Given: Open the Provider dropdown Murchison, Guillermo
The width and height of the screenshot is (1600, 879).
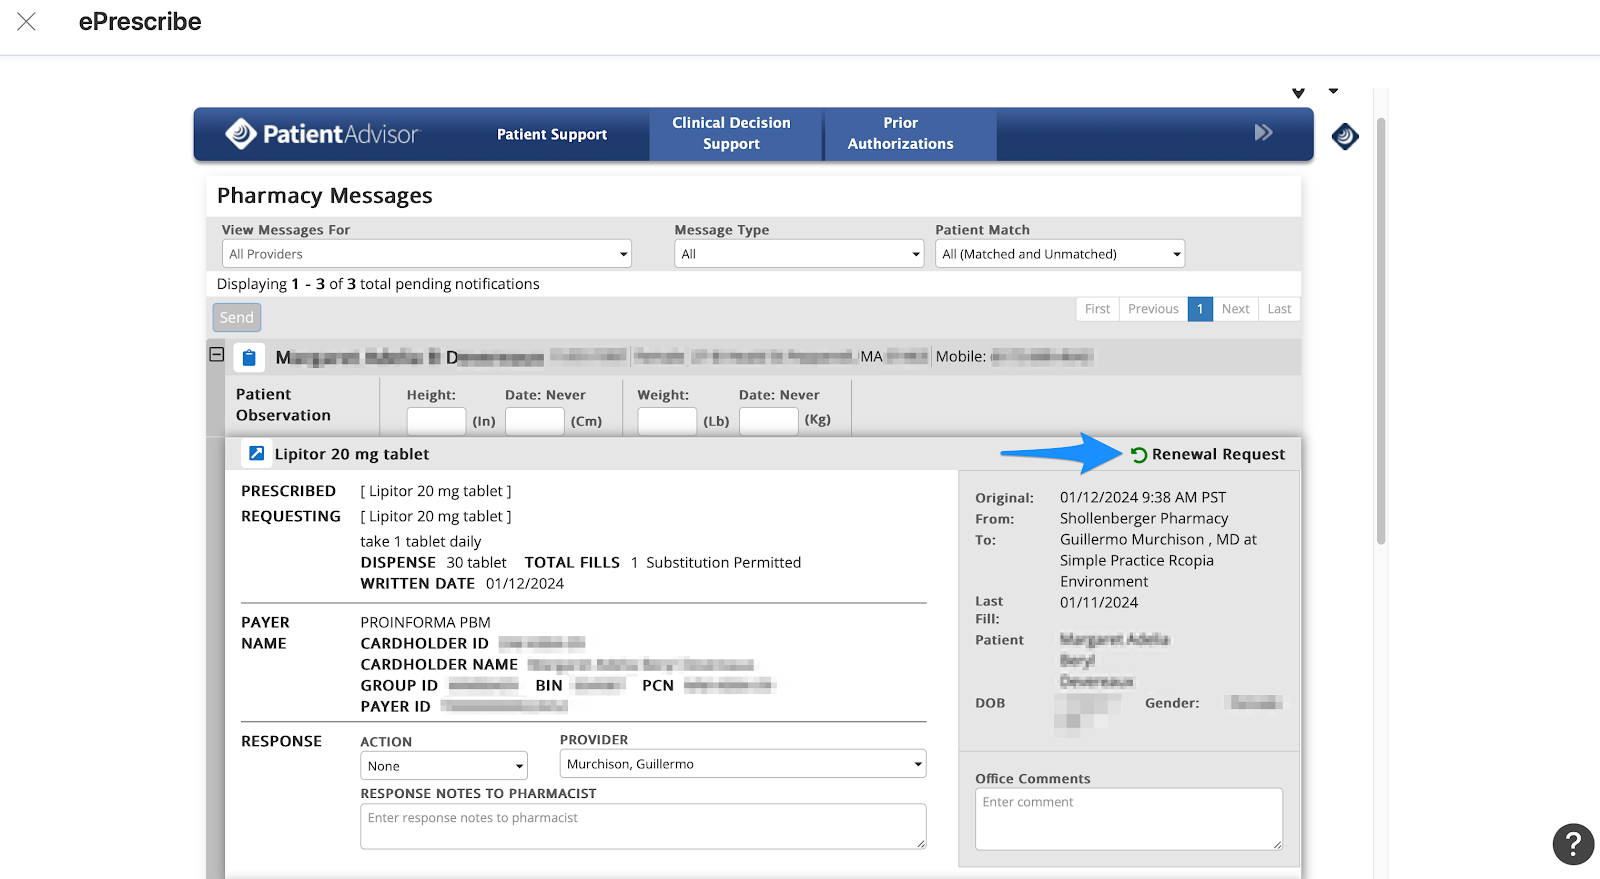Looking at the screenshot, I should (x=743, y=764).
